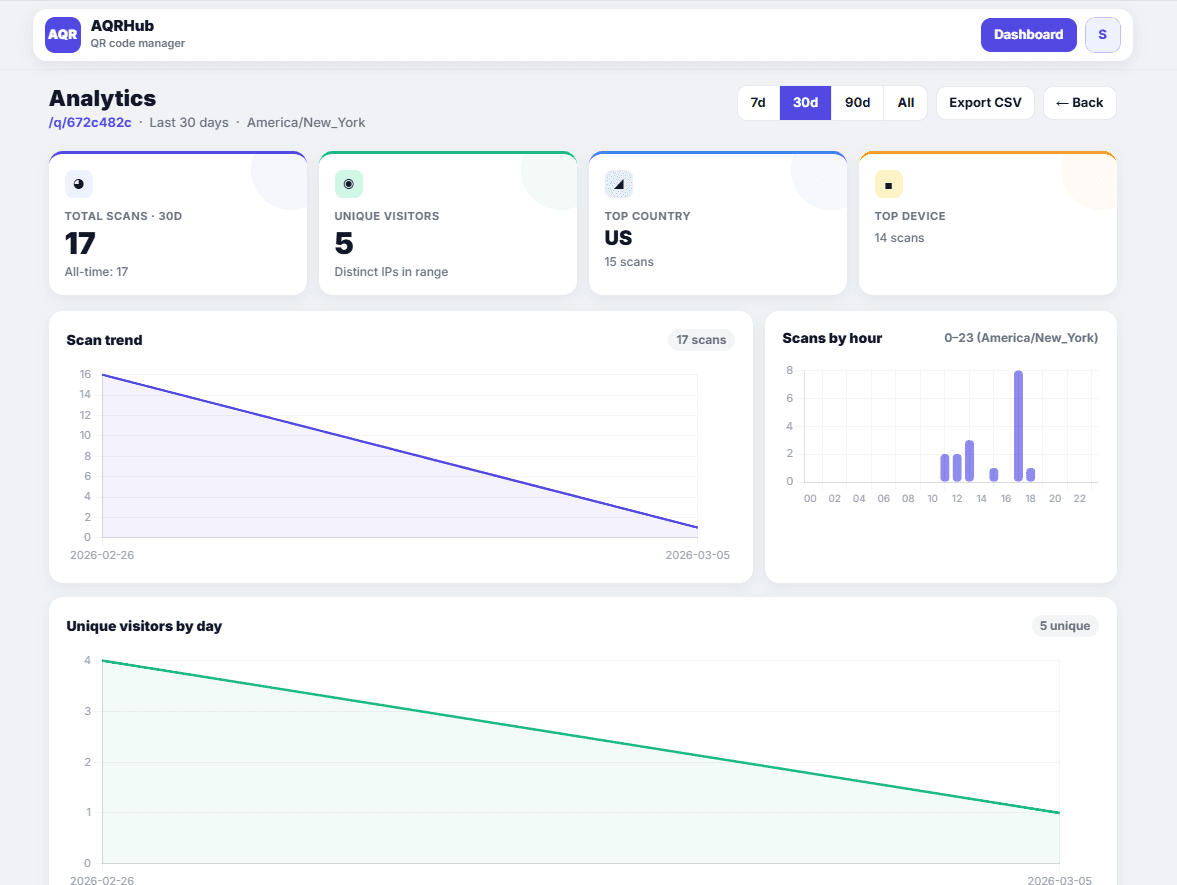
Task: Open the Dashboard page
Action: click(1029, 34)
